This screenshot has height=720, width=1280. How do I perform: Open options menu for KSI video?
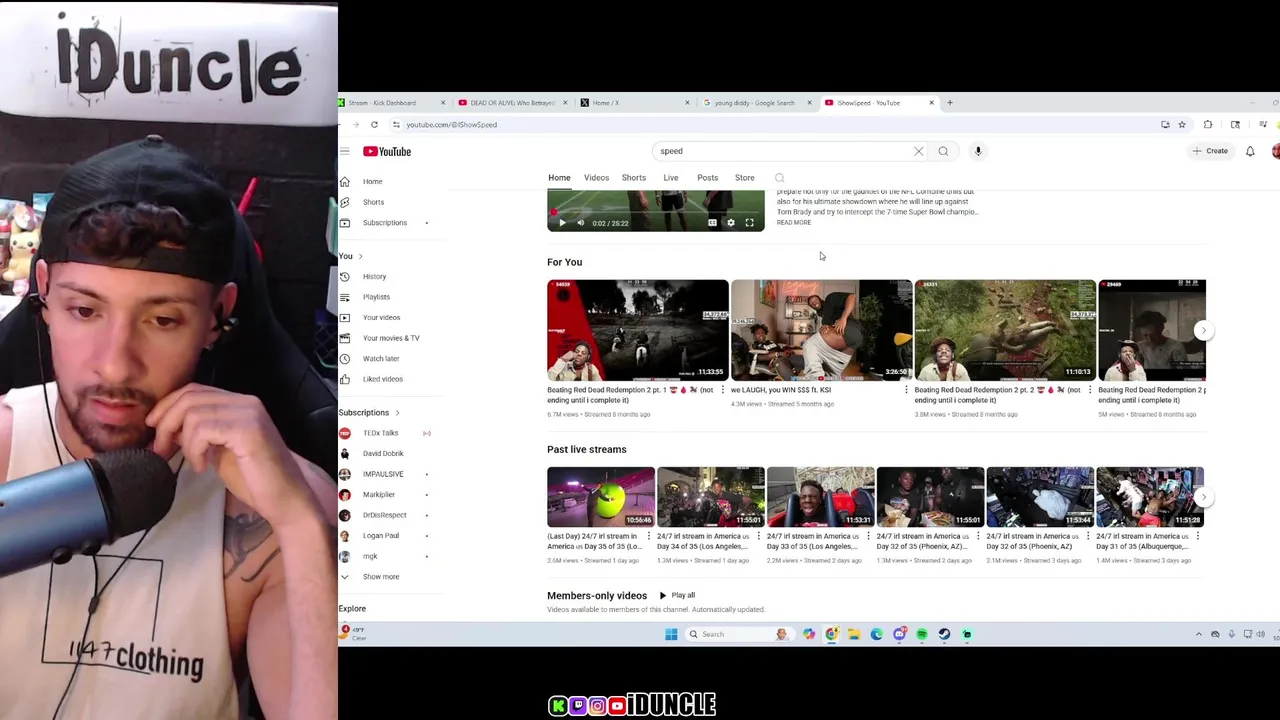click(906, 390)
